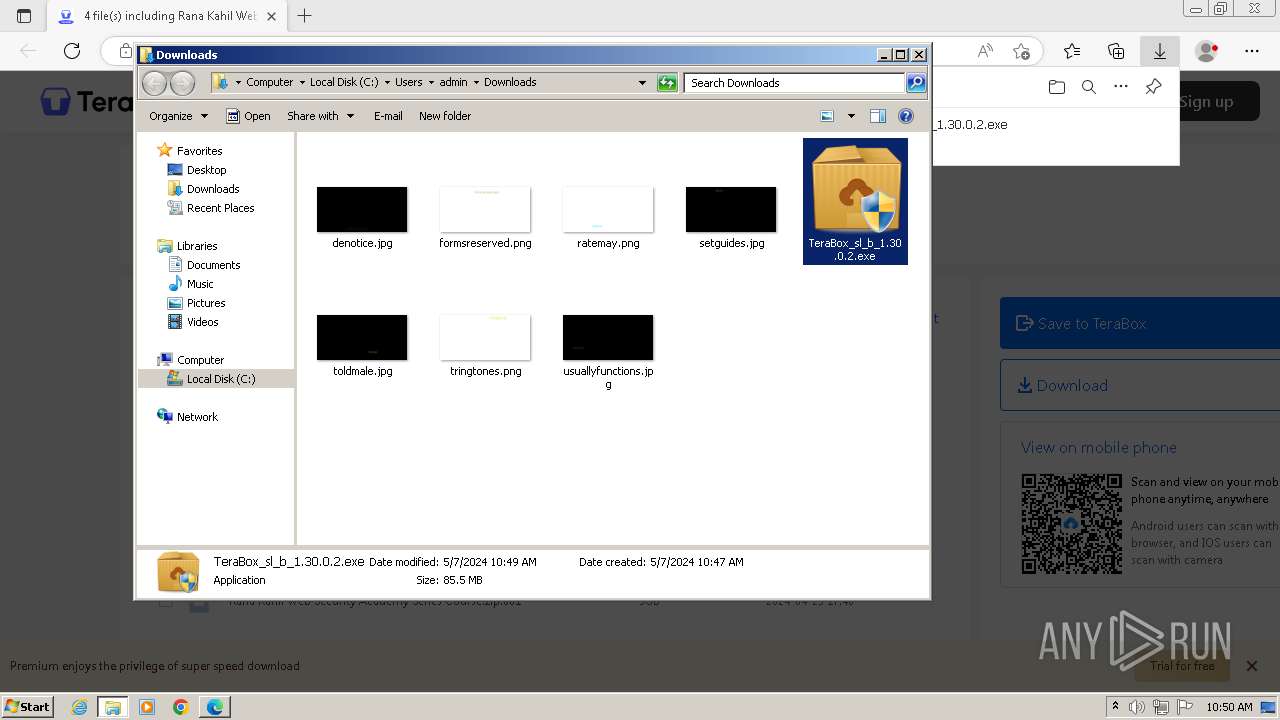This screenshot has height=720, width=1280.
Task: Open downloads folder icon in Edge panel
Action: pyautogui.click(x=1057, y=87)
